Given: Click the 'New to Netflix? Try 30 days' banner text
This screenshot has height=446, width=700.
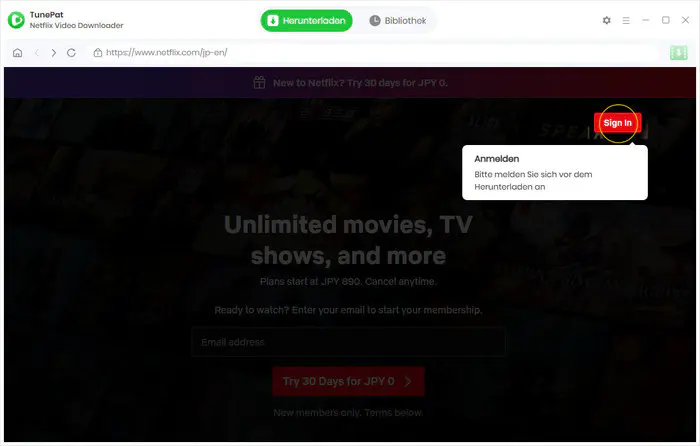Looking at the screenshot, I should (360, 83).
